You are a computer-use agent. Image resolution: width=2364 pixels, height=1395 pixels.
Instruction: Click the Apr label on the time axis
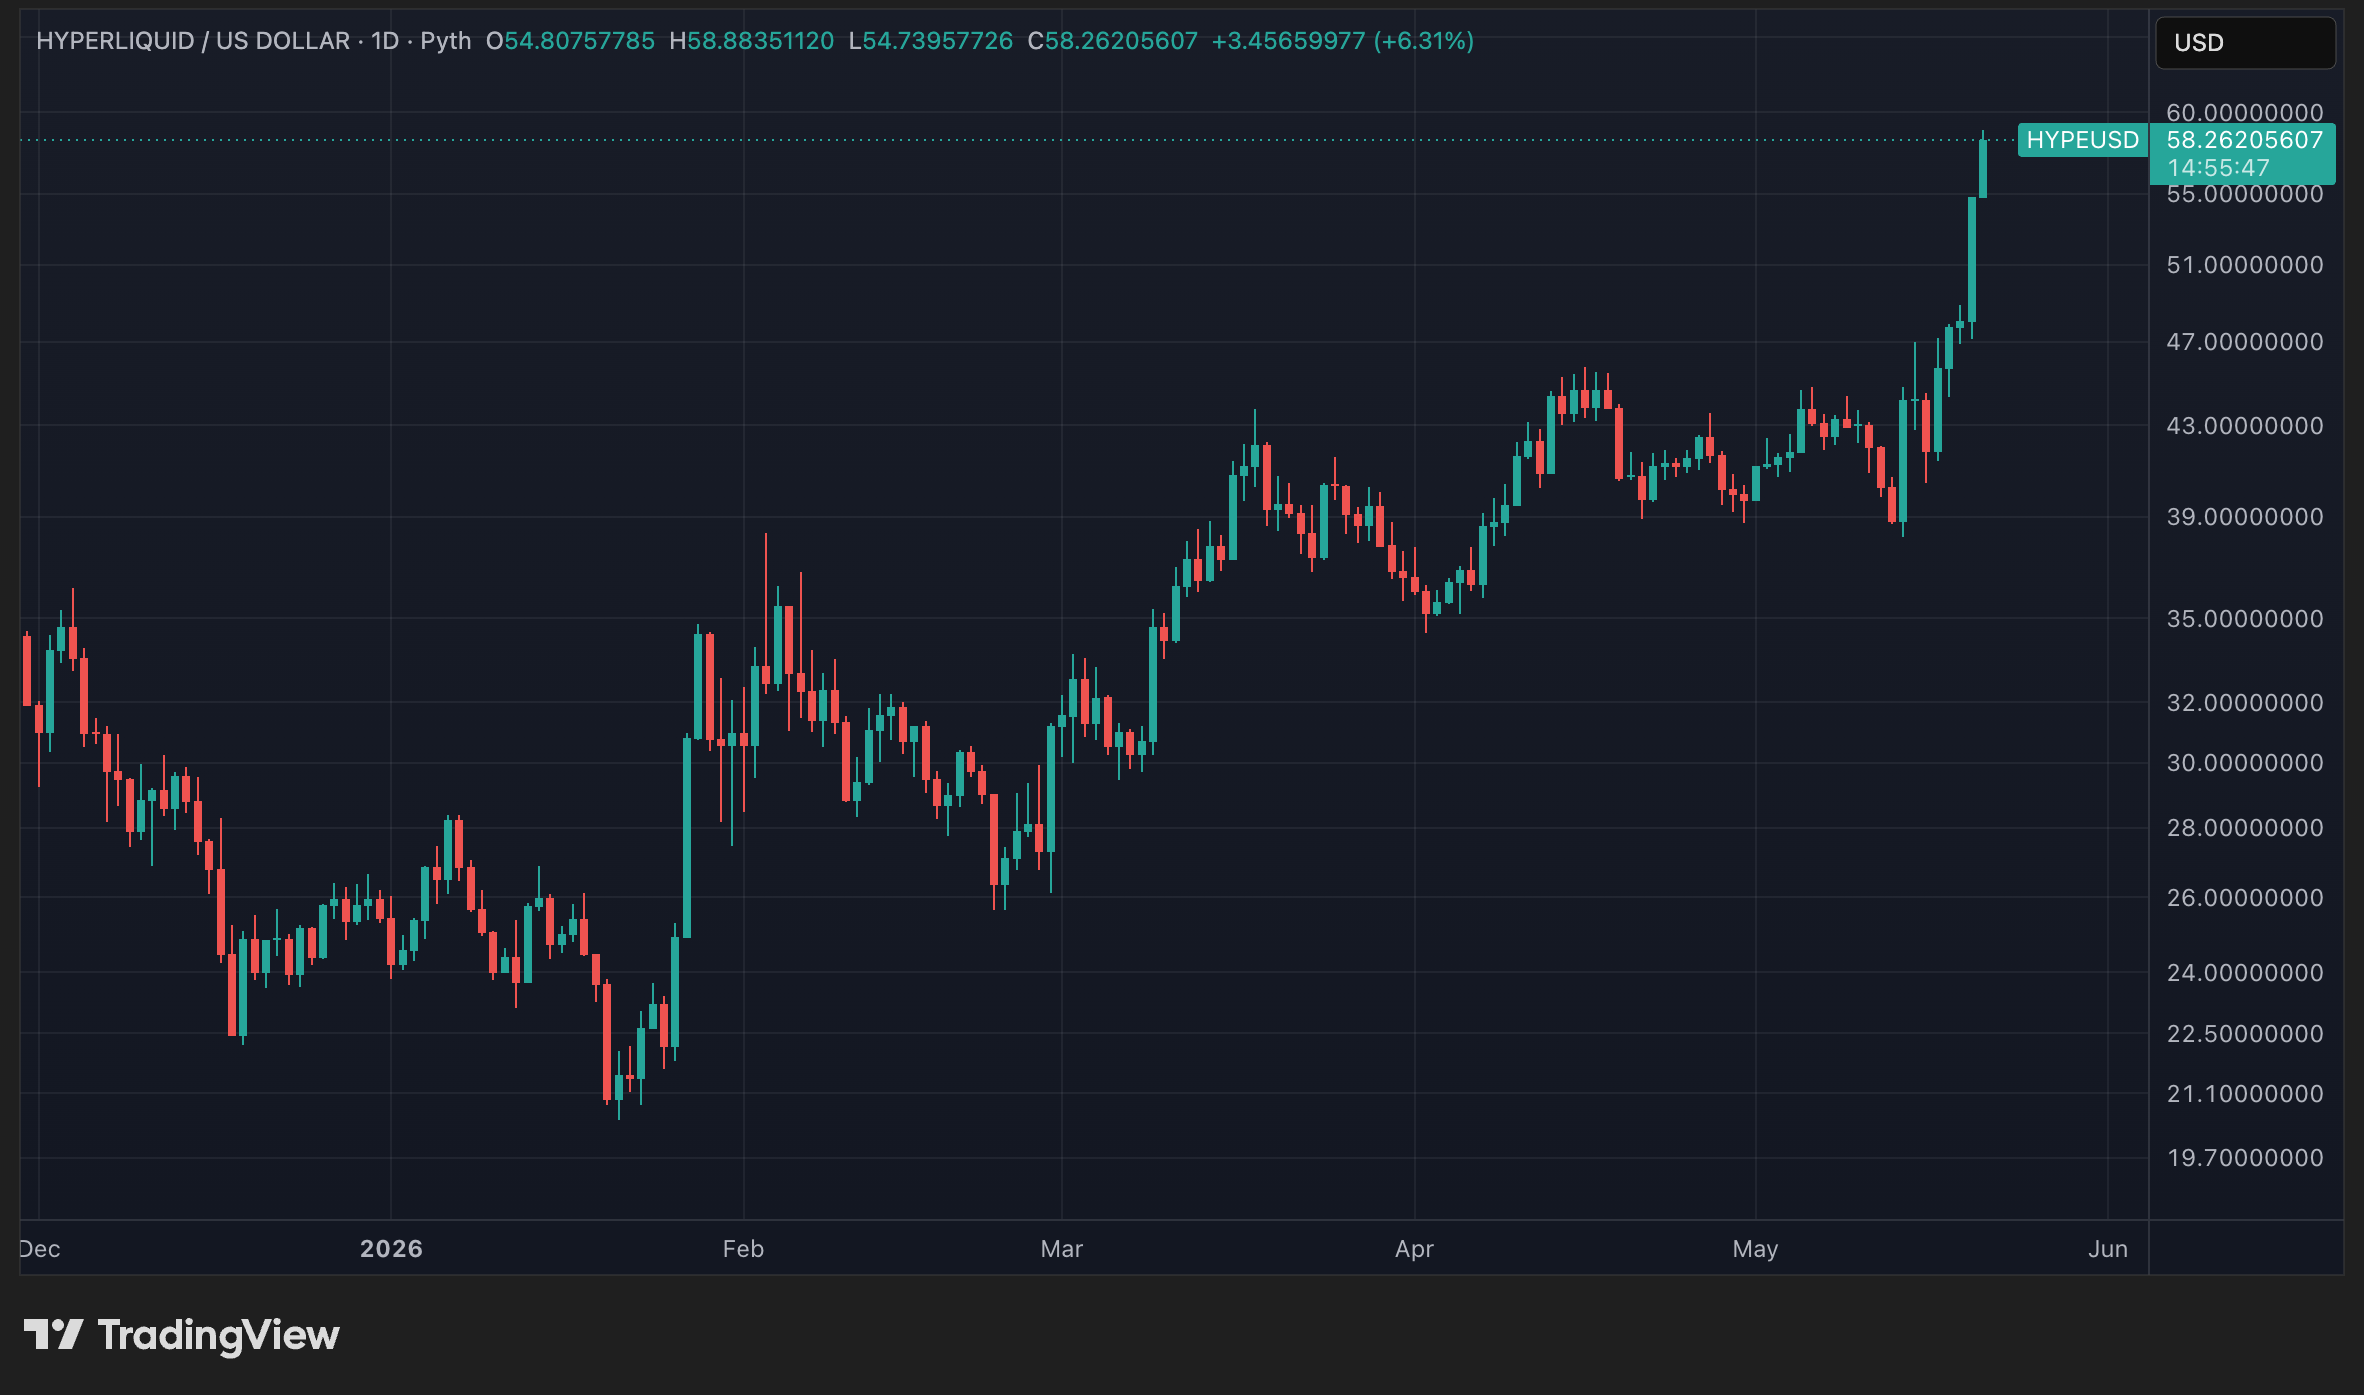(1414, 1249)
